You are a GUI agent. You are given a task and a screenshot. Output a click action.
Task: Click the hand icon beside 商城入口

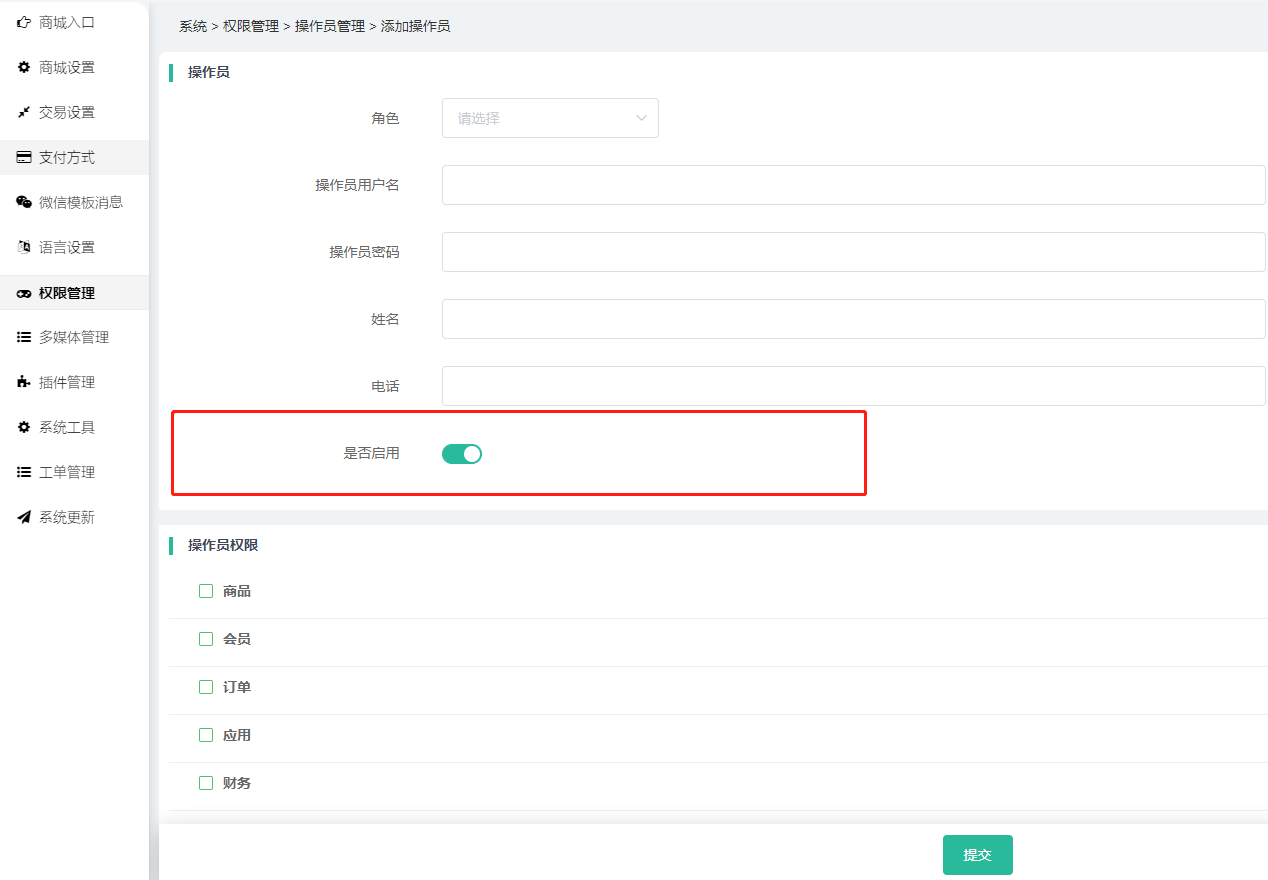point(24,22)
